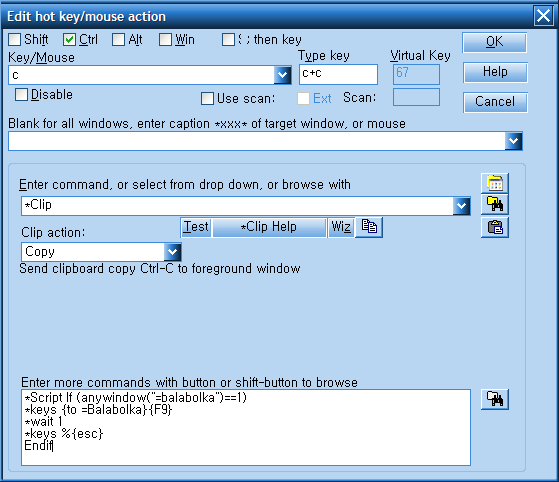Click the copy pages icon next to Wiz
Image resolution: width=559 pixels, height=482 pixels.
(x=369, y=227)
